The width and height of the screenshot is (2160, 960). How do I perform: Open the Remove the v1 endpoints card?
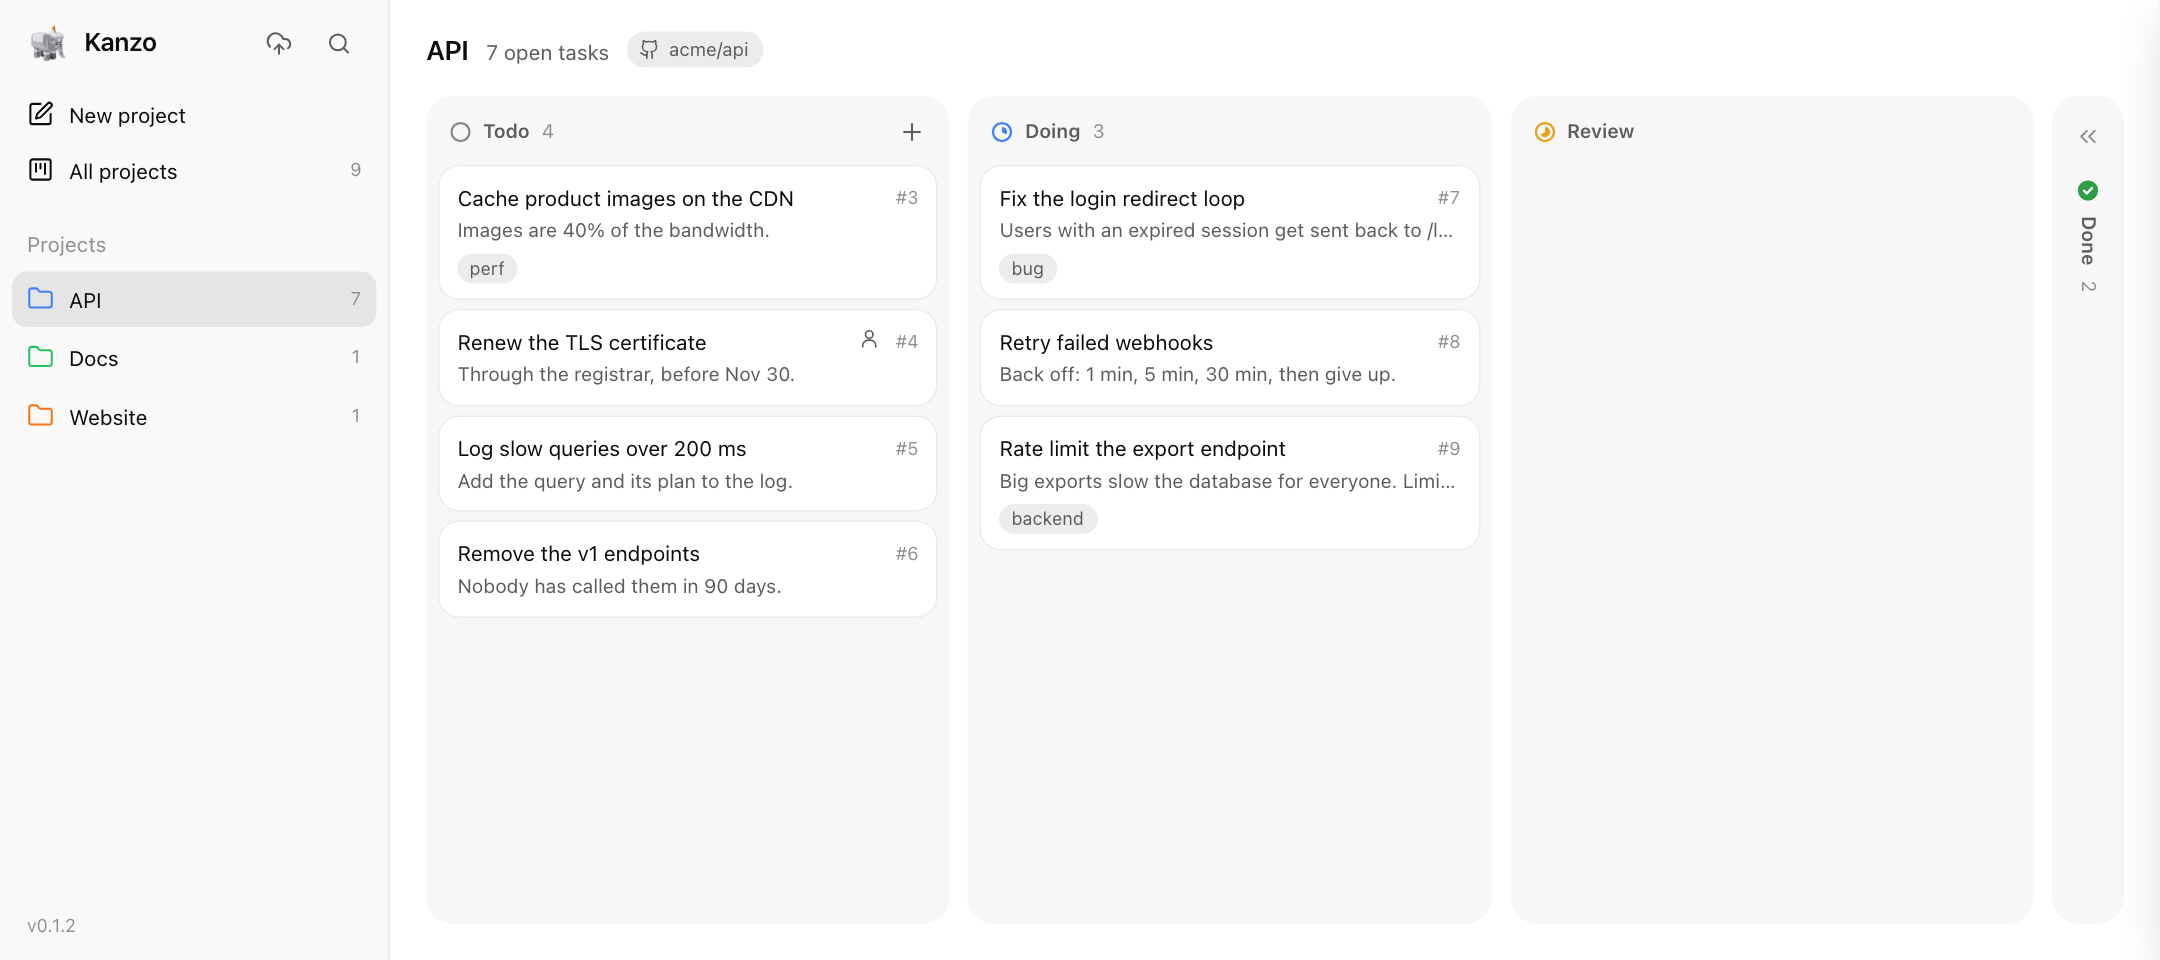(x=687, y=569)
